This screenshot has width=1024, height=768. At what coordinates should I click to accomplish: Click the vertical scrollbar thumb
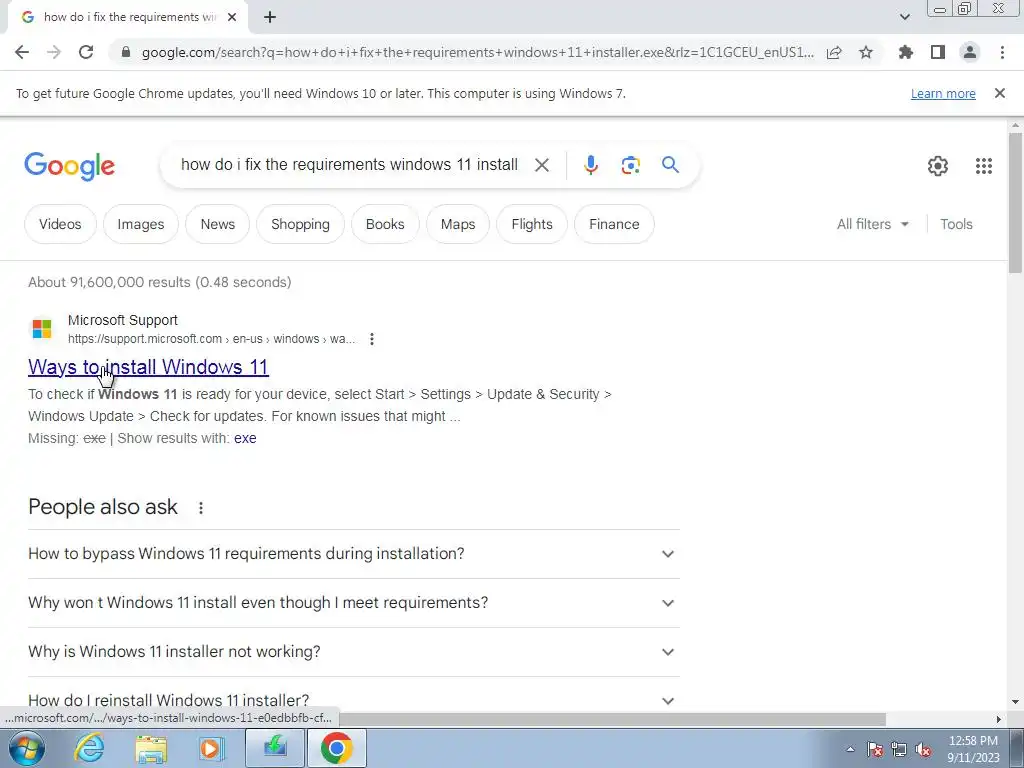point(1015,203)
